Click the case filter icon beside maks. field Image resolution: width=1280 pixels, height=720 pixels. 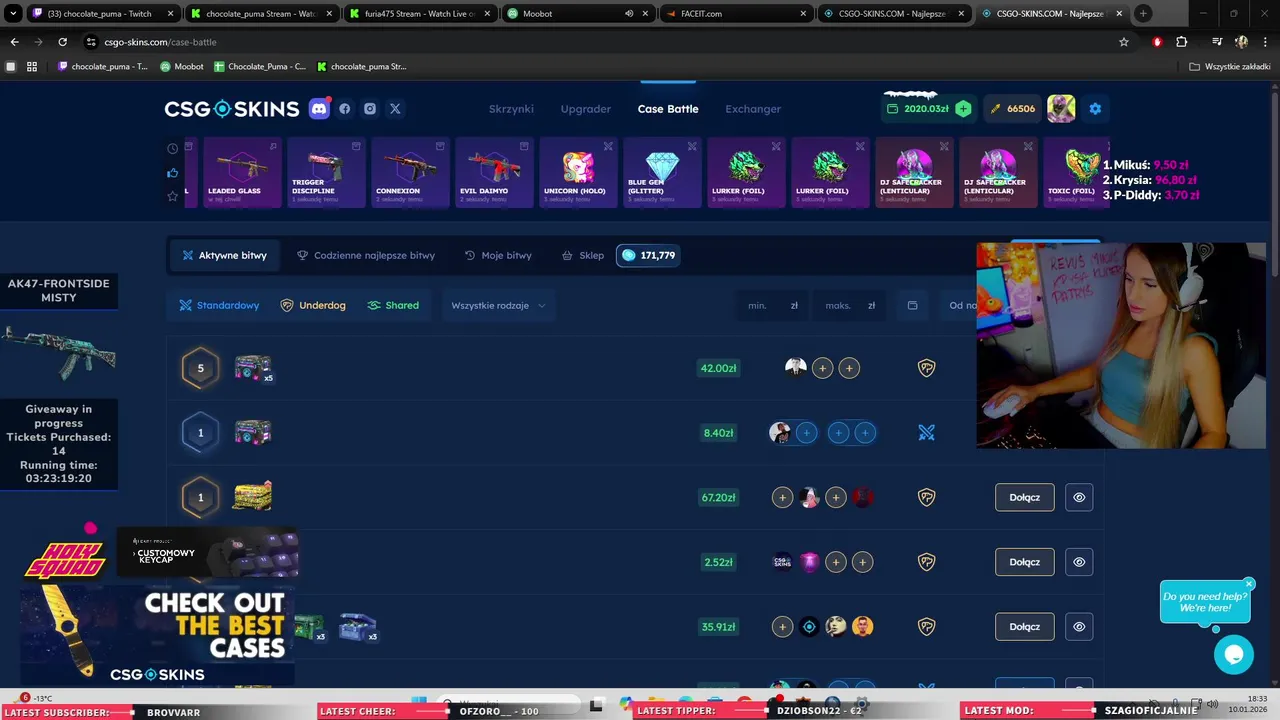tap(912, 306)
